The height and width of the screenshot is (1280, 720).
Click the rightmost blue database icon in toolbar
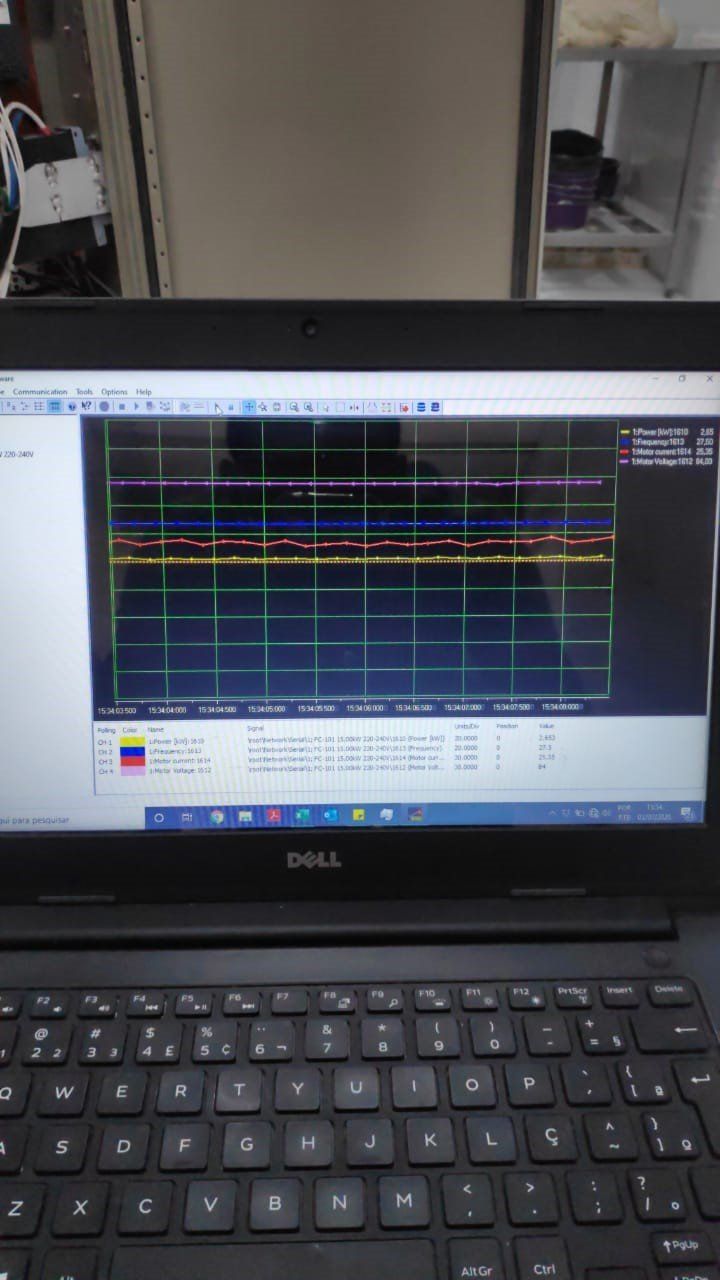436,408
